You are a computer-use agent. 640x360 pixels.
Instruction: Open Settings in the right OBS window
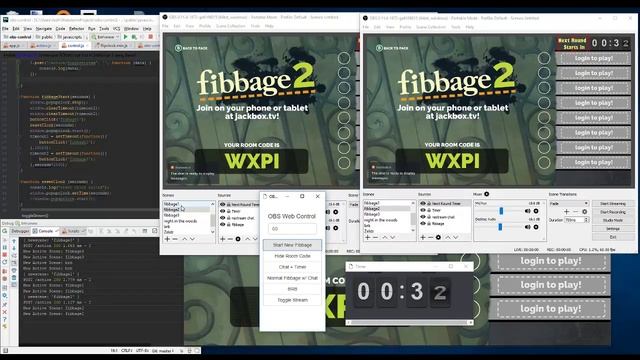(x=613, y=229)
